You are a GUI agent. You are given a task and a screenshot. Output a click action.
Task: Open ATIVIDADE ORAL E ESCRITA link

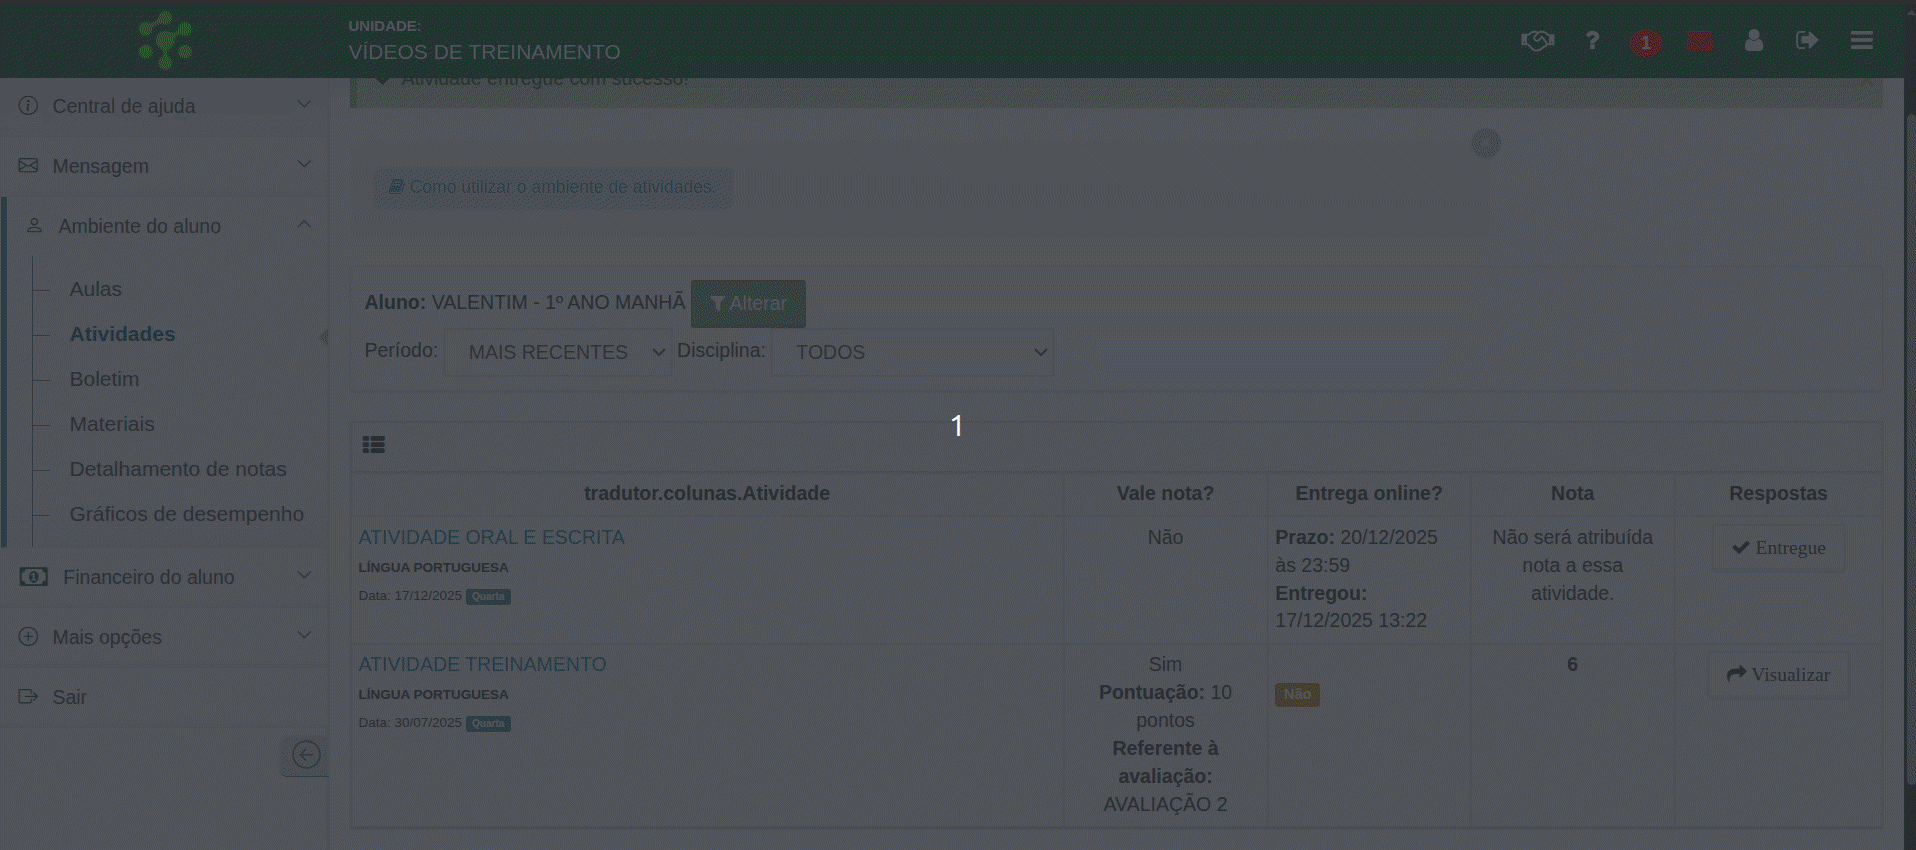491,537
